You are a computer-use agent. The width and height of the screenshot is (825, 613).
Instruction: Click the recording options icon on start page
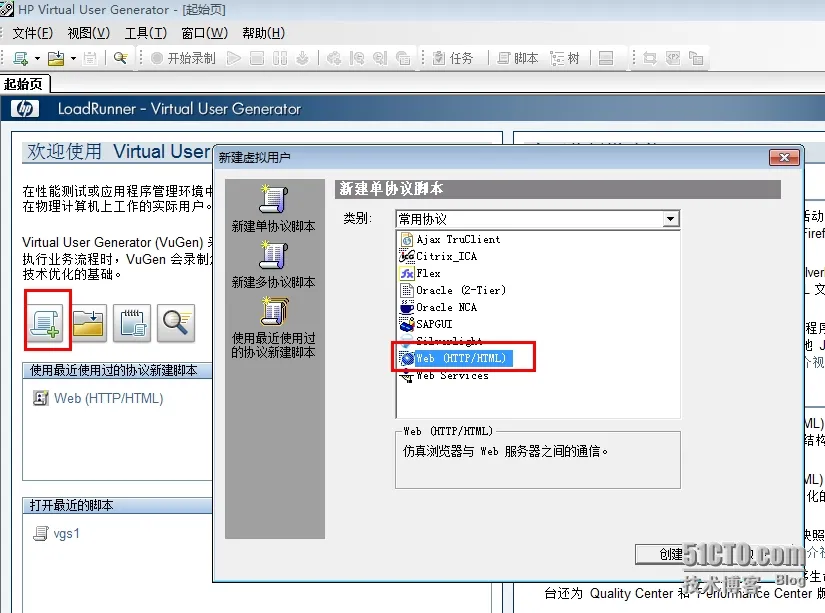pos(132,323)
